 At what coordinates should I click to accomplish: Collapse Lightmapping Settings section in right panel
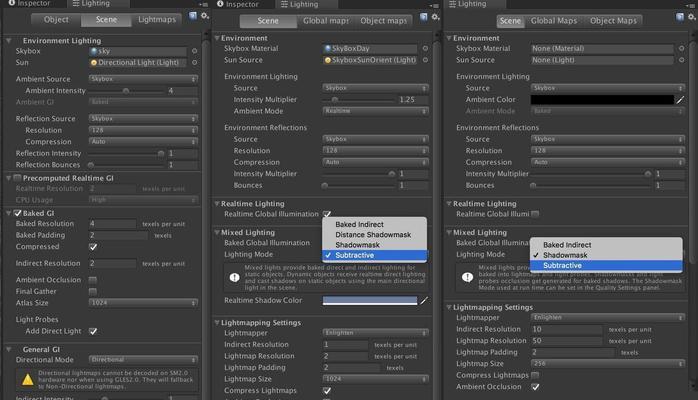[x=449, y=307]
